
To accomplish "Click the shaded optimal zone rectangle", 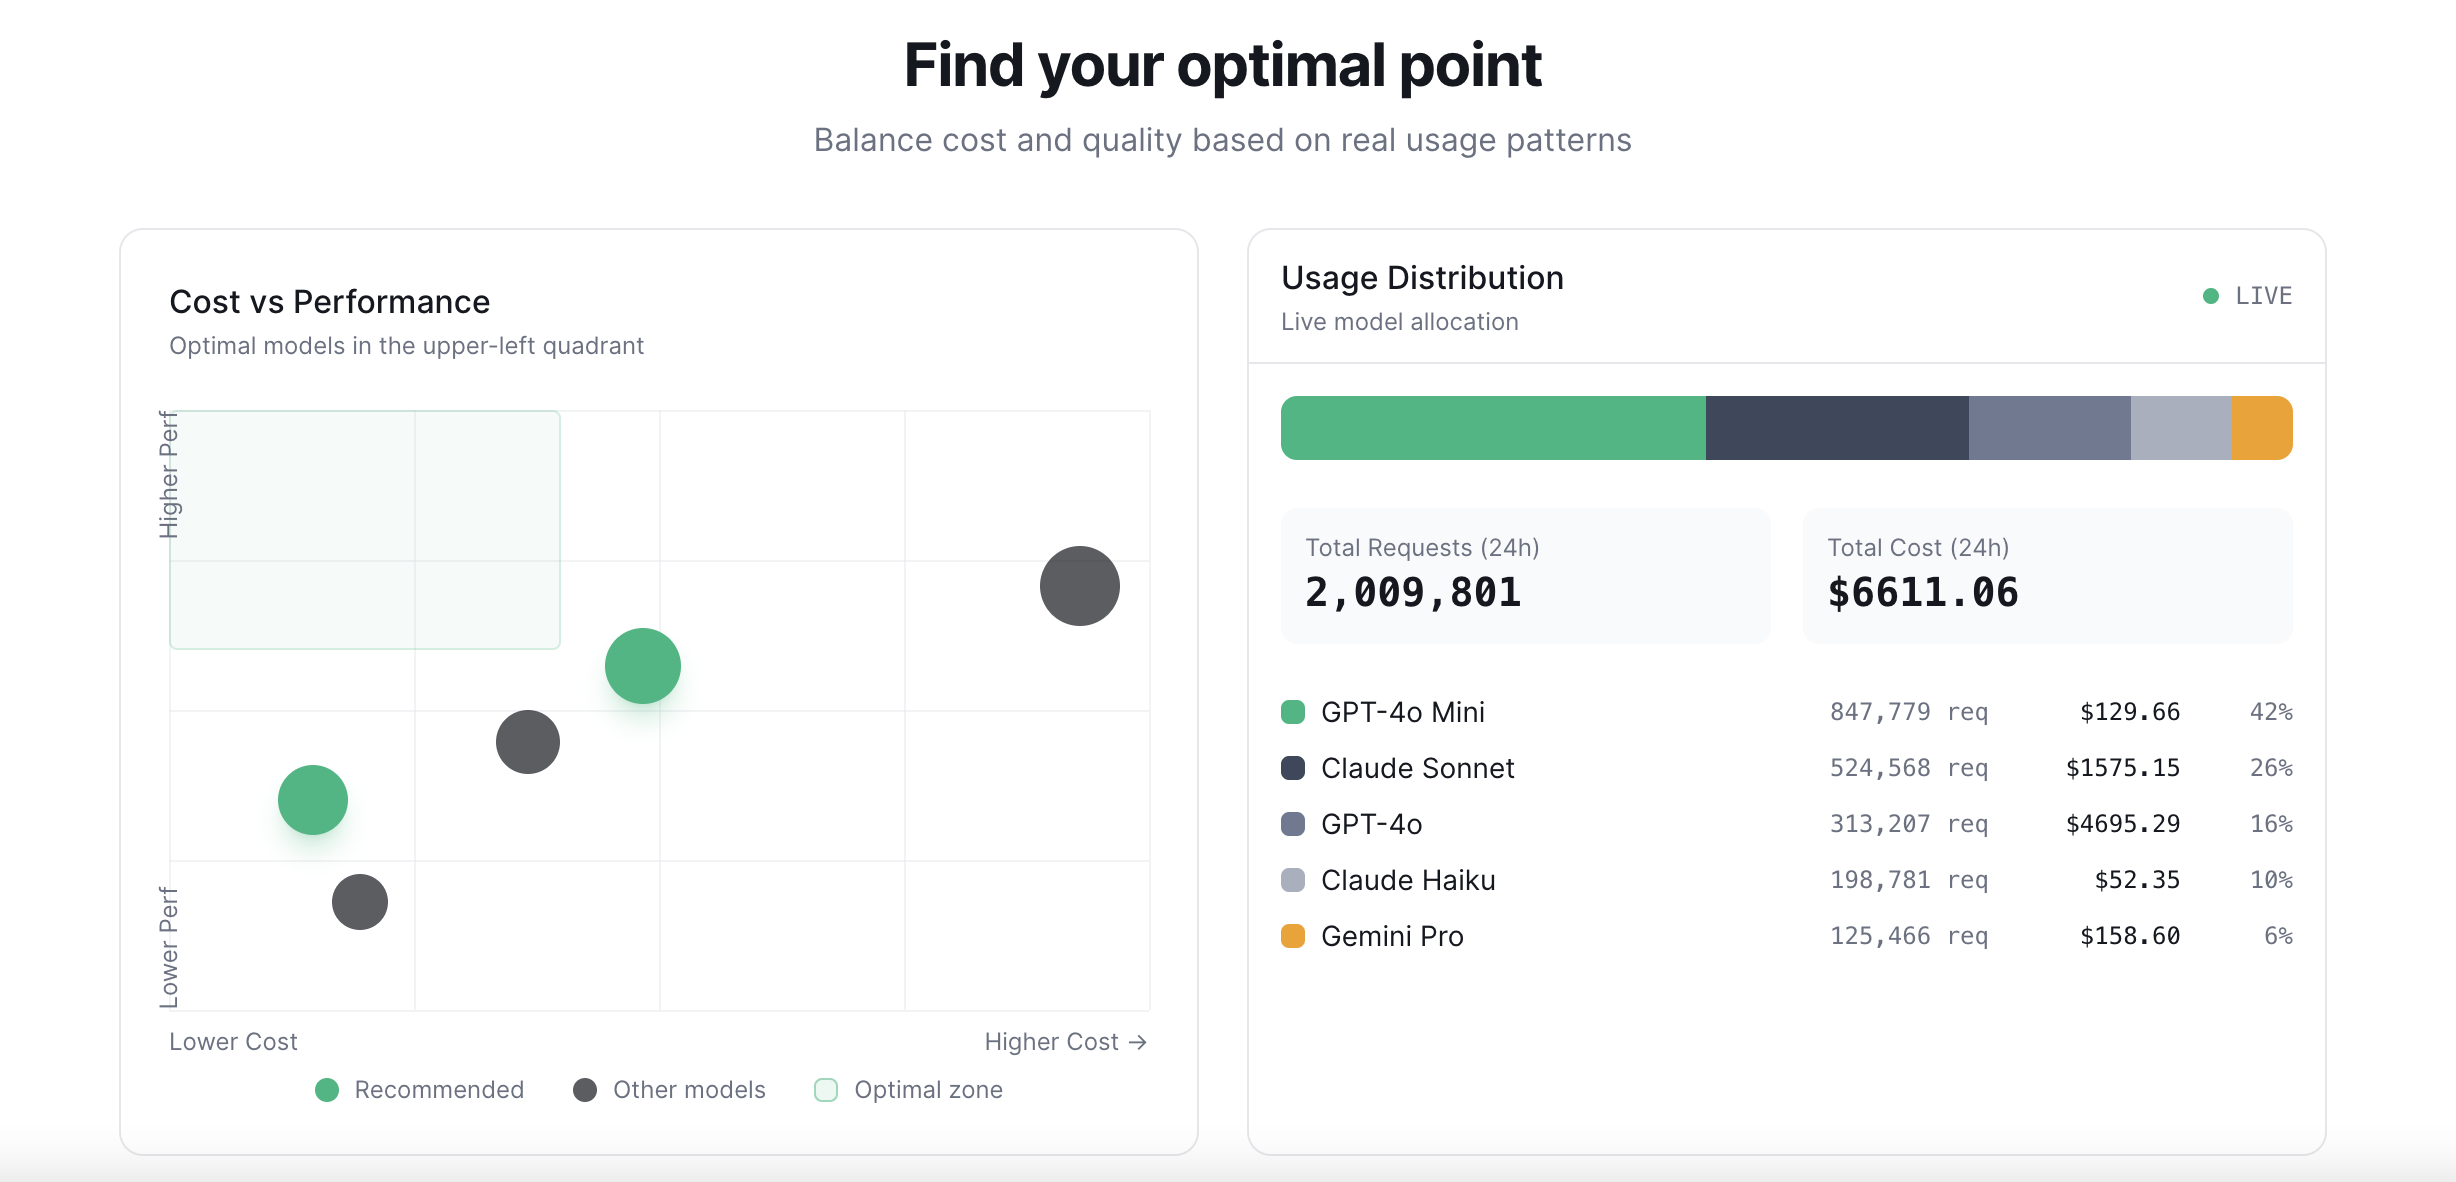I will 365,530.
